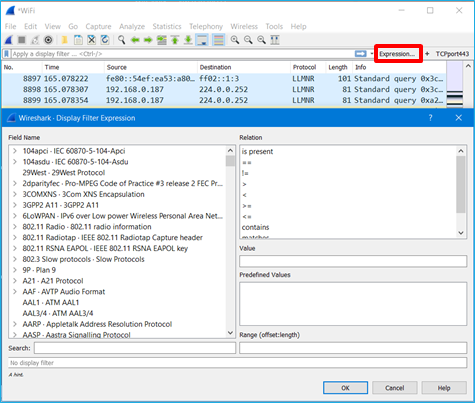Toggle auto scroll during live capture

click(202, 40)
